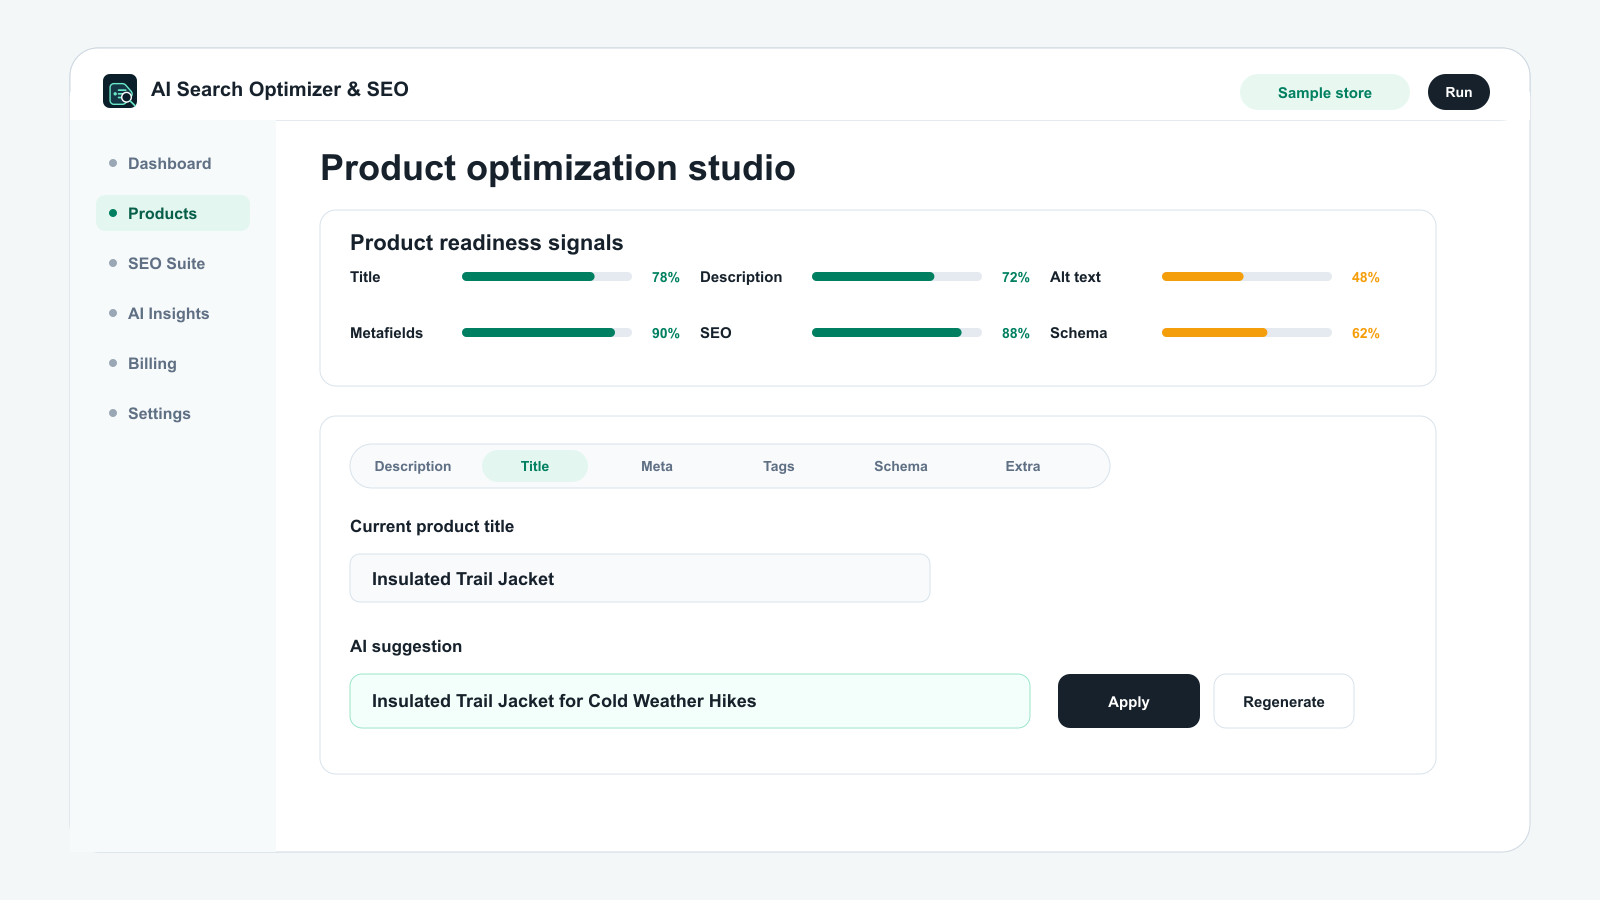Click the 90% Metafields score value
The width and height of the screenshot is (1600, 900).
[x=666, y=333]
